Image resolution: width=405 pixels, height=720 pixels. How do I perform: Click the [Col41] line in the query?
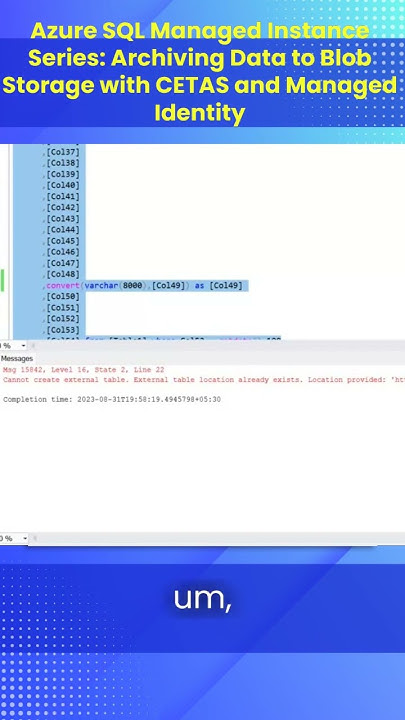[63, 197]
